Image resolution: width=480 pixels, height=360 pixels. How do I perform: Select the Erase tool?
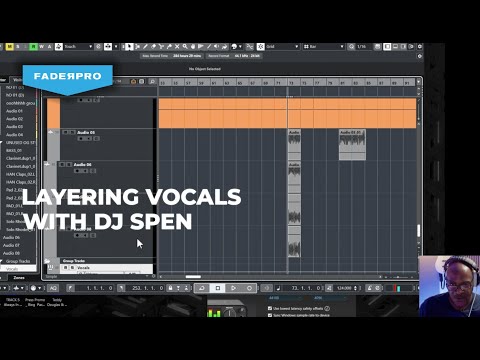point(153,47)
